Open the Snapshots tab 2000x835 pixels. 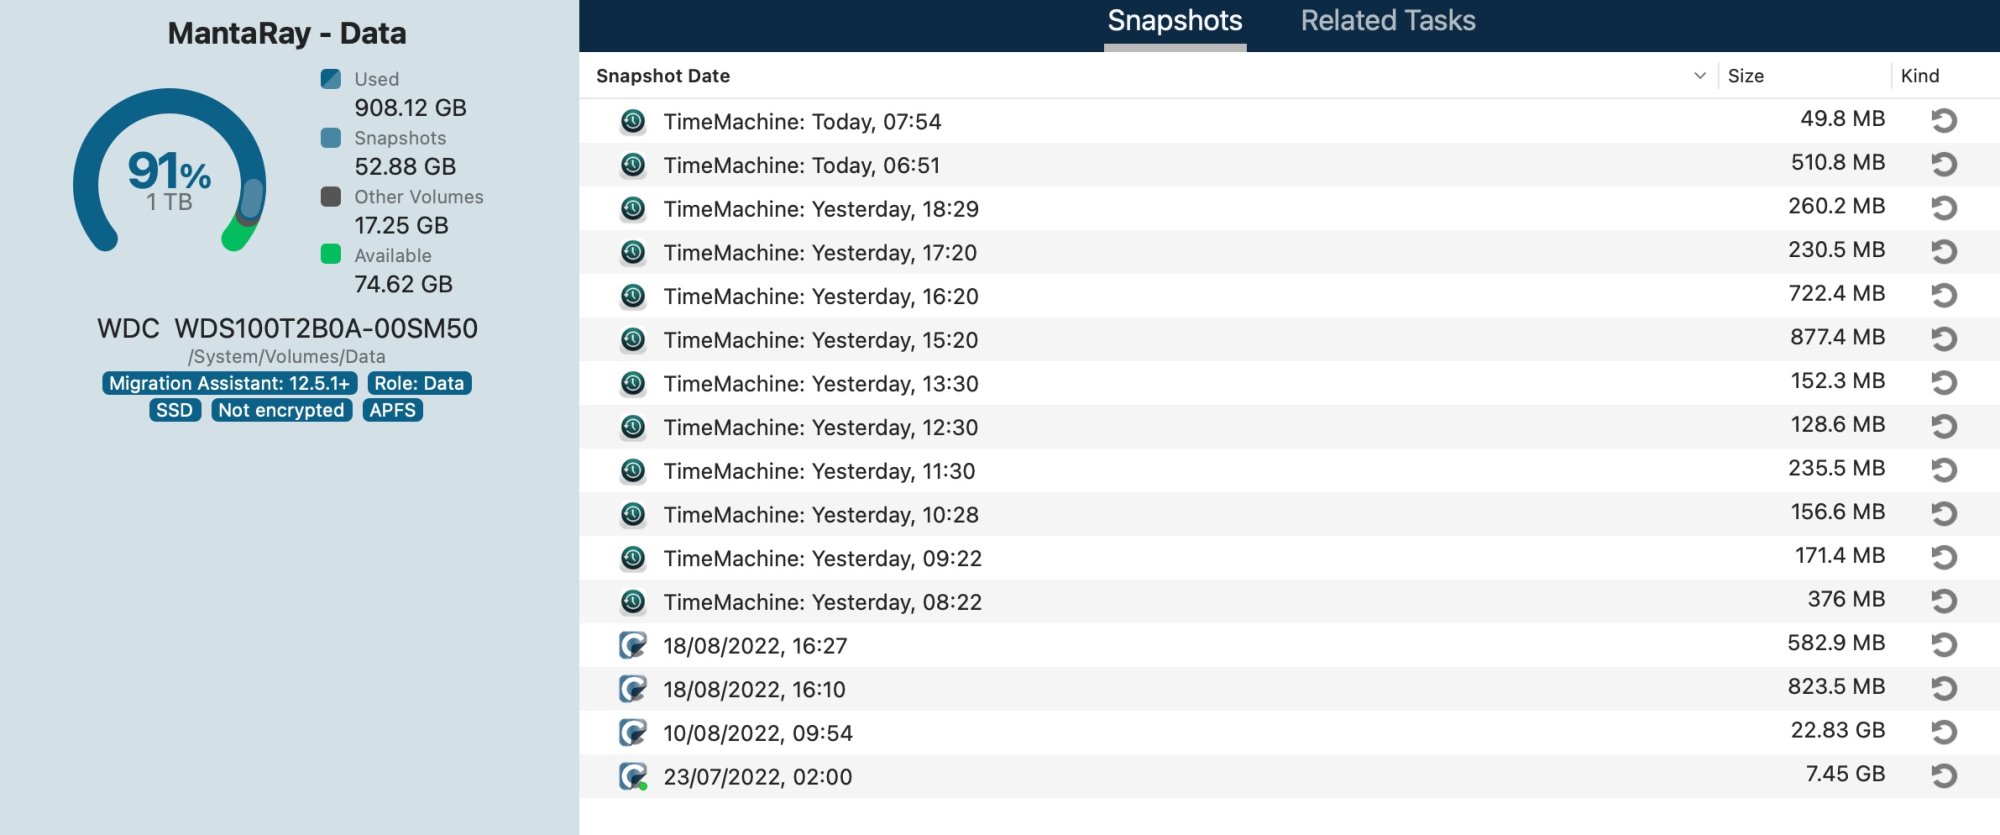coord(1174,22)
